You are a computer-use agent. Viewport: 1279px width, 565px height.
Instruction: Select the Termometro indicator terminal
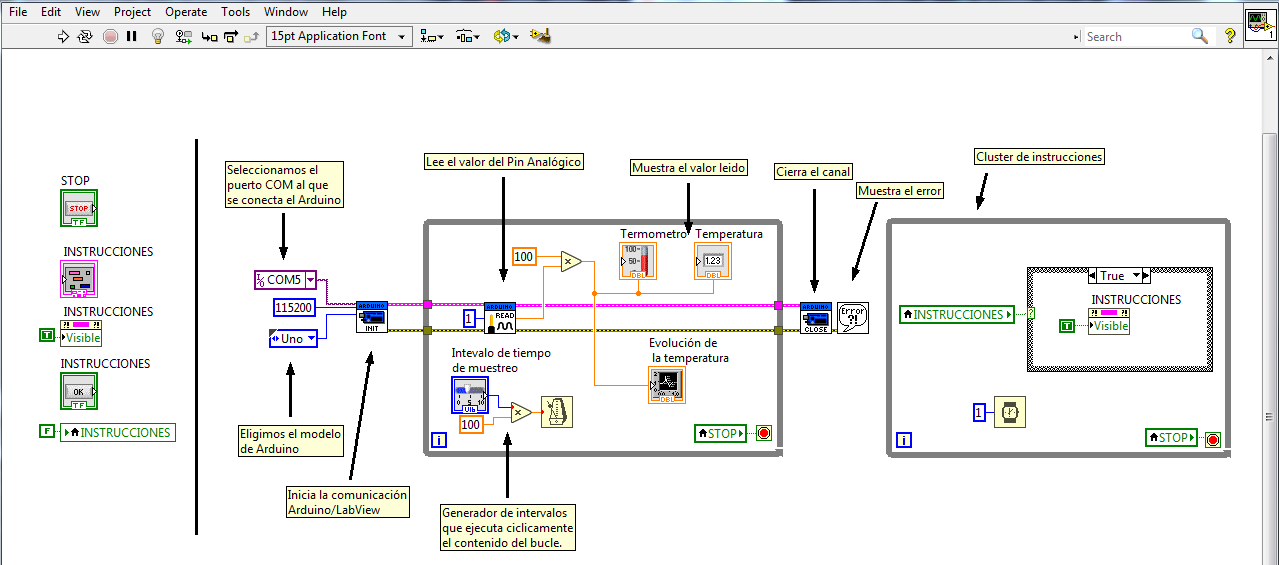[x=638, y=260]
